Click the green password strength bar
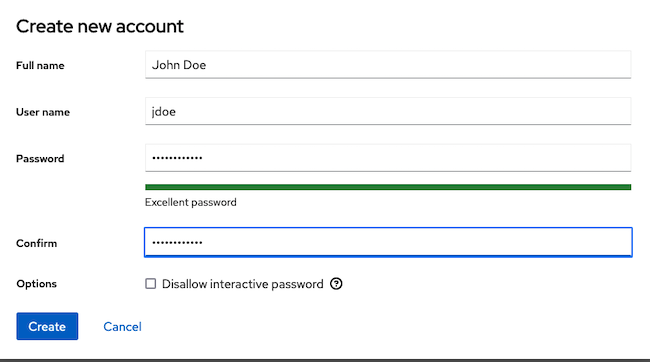Image resolution: width=650 pixels, height=362 pixels. tap(388, 187)
